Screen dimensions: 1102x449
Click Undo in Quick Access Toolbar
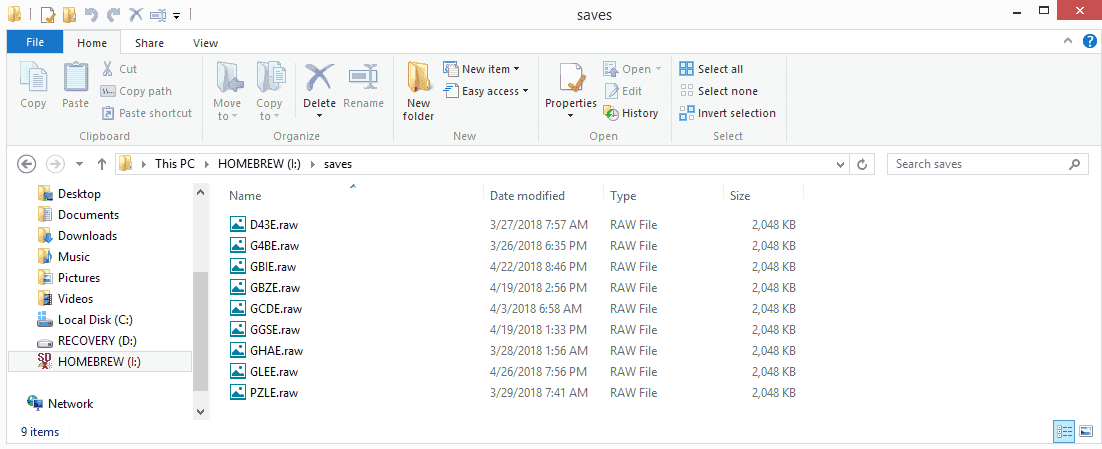pyautogui.click(x=90, y=14)
